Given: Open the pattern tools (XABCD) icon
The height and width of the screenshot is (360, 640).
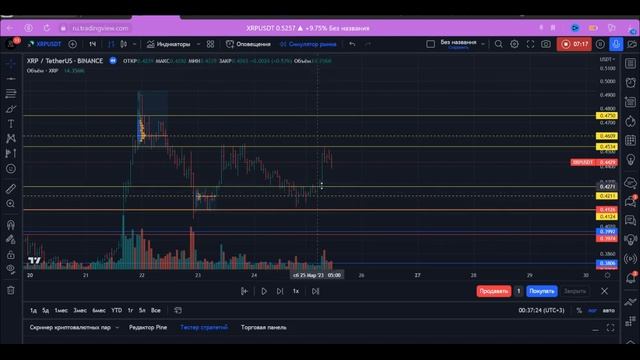Looking at the screenshot, I should (11, 138).
